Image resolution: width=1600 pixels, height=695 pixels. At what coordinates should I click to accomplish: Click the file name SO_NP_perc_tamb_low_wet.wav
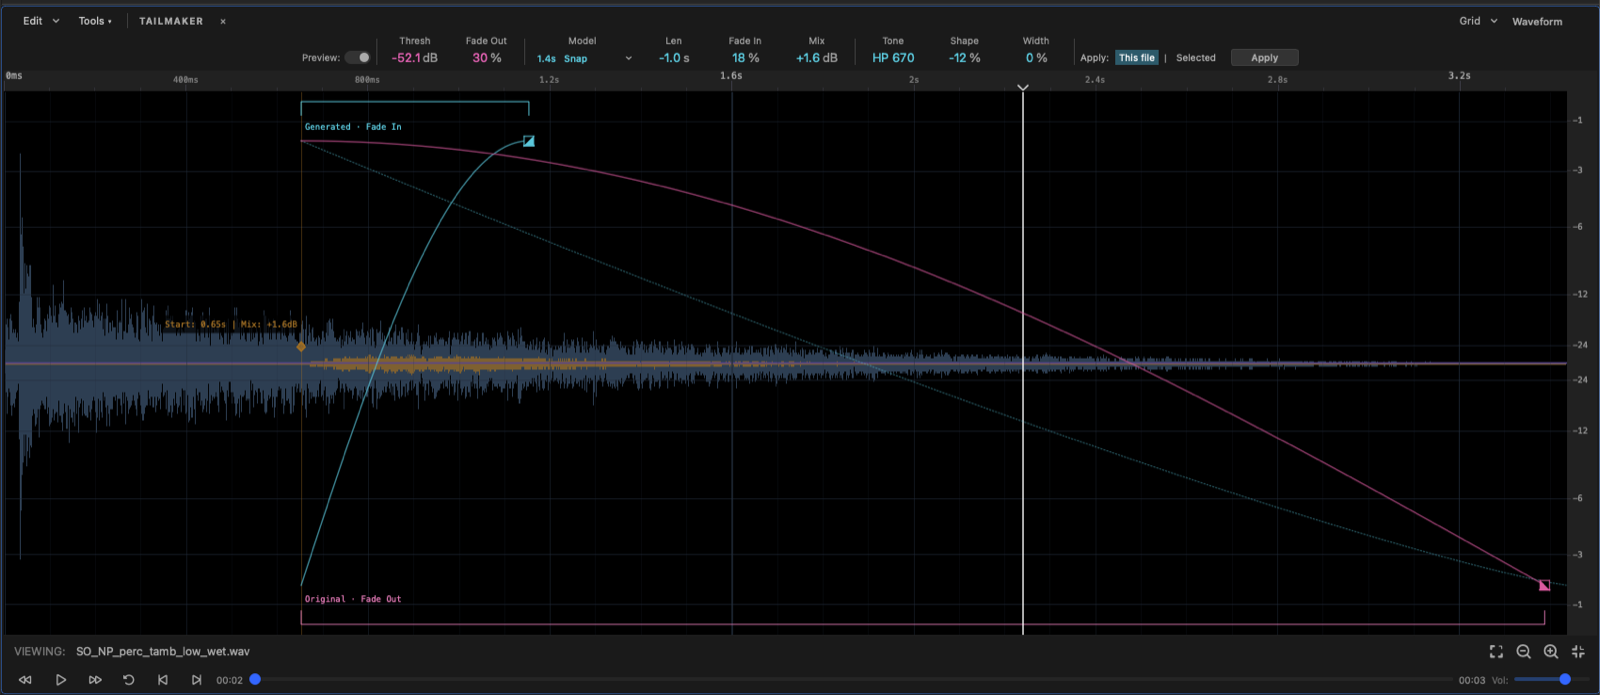pos(163,652)
